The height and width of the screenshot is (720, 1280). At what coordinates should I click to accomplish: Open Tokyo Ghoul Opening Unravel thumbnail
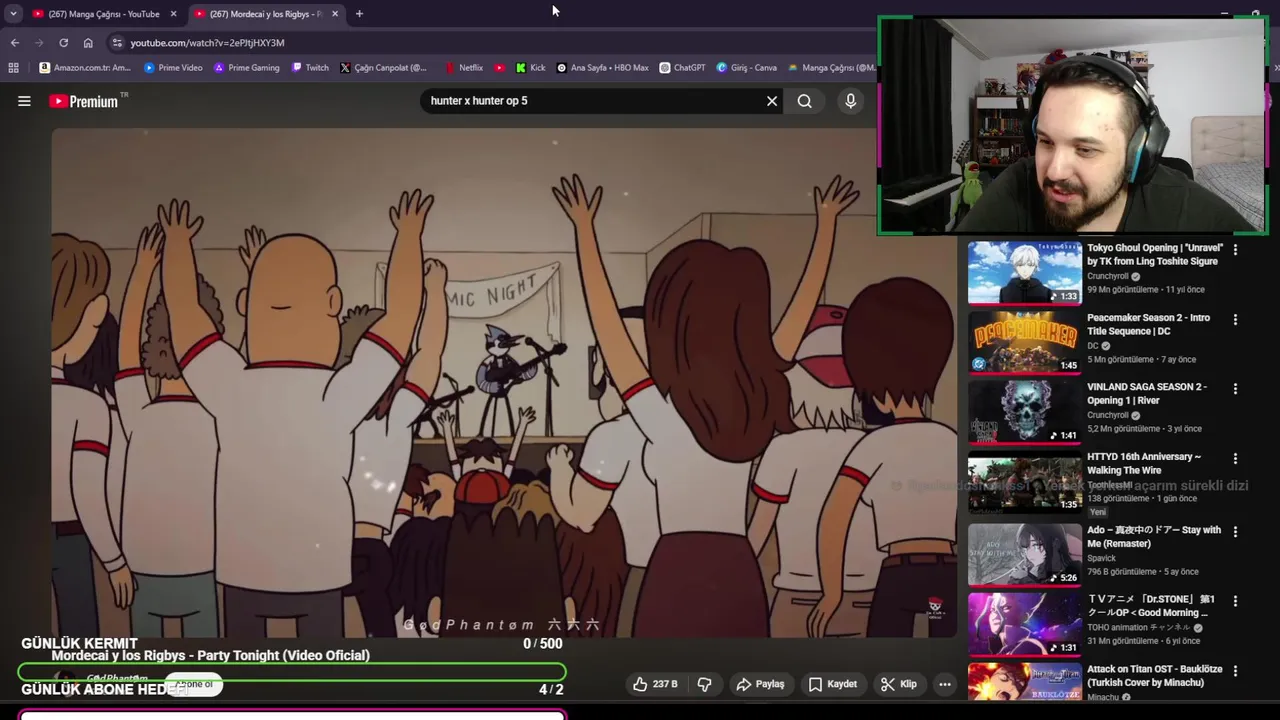[1024, 273]
